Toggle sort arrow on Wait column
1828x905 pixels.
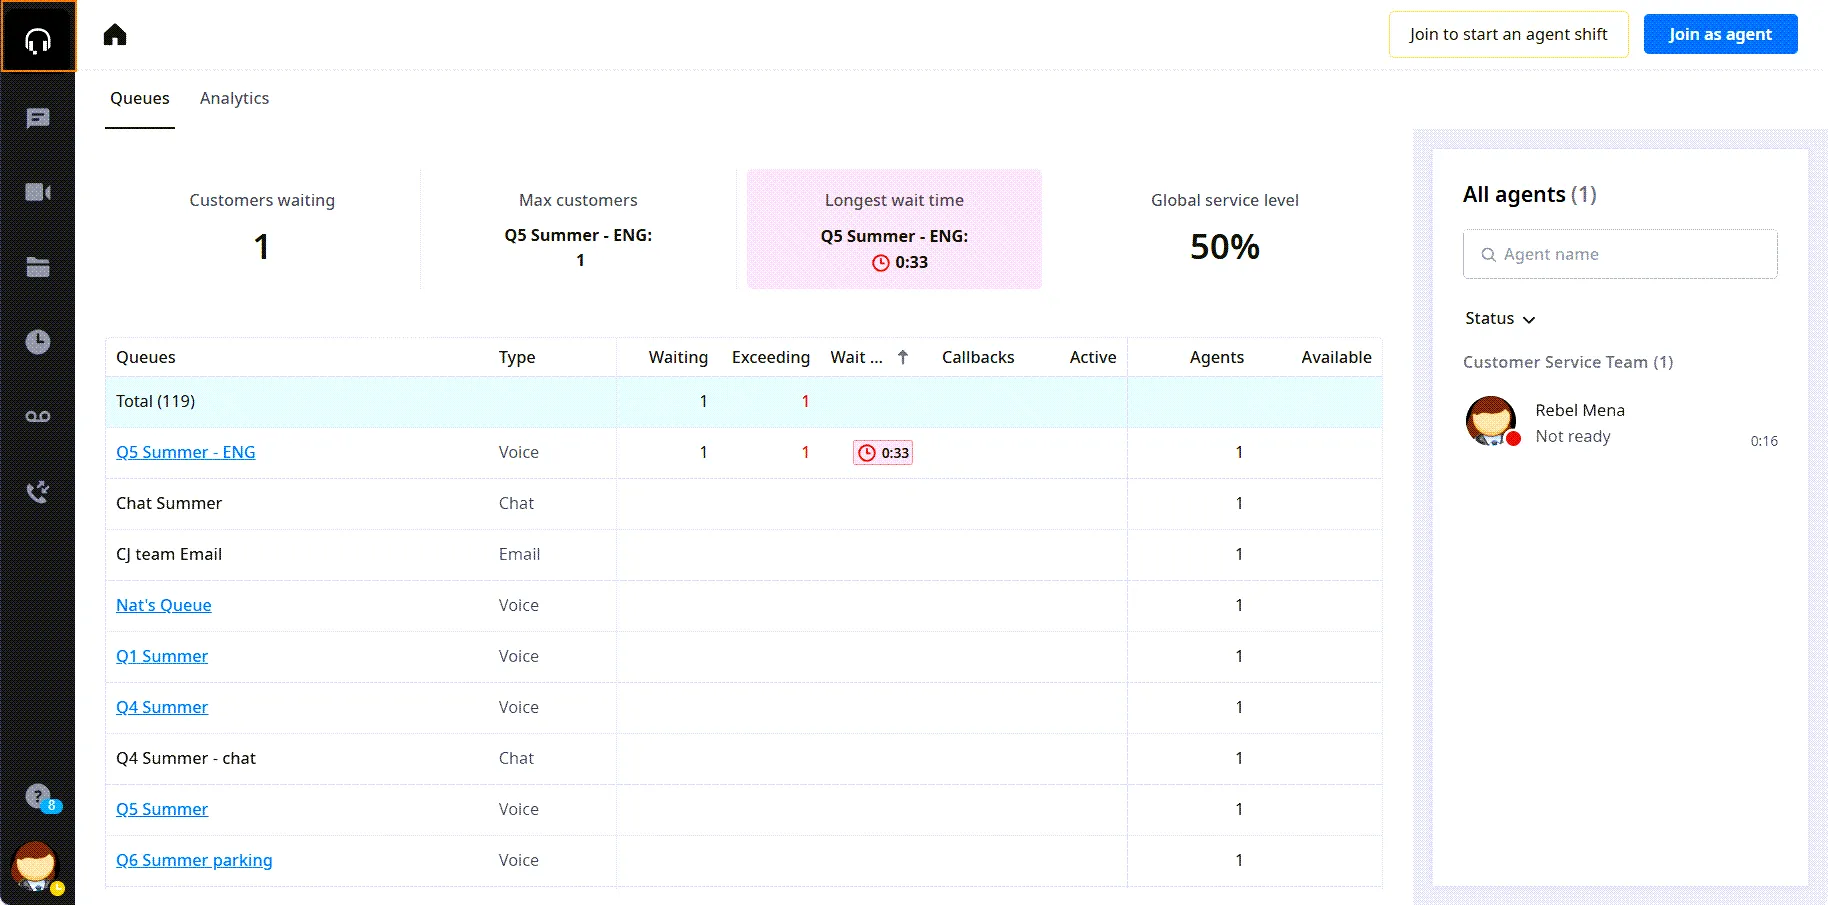point(903,357)
